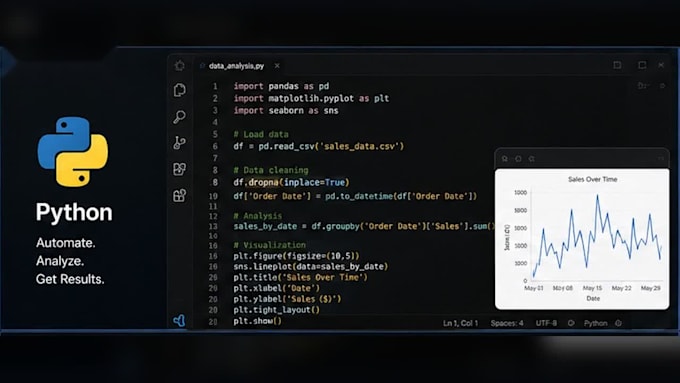Close the data_analysis.py tab

277,65
